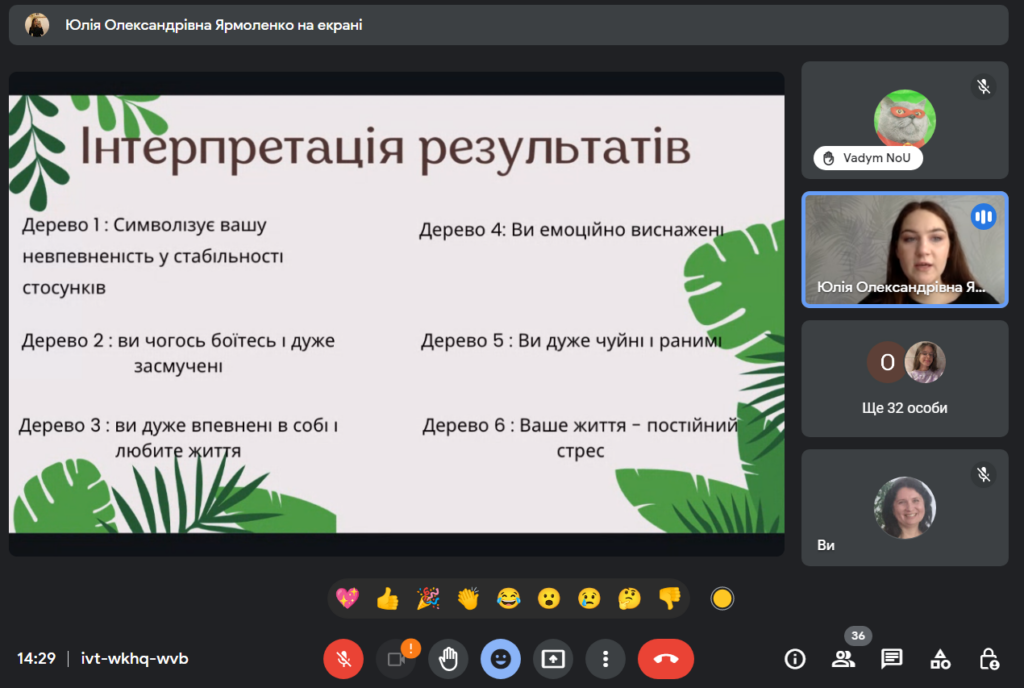Expand the 32 more participants tile
1024x688 pixels.
pyautogui.click(x=905, y=378)
